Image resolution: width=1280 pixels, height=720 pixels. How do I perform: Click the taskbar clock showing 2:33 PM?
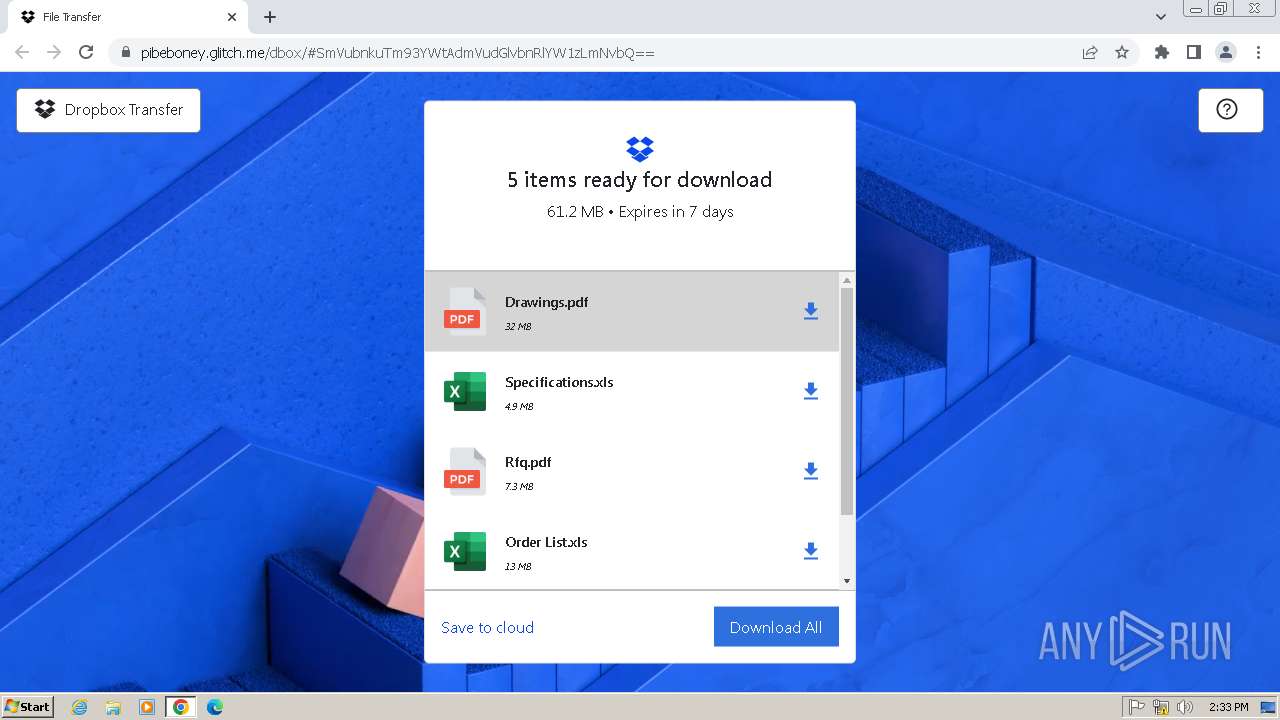click(x=1228, y=707)
